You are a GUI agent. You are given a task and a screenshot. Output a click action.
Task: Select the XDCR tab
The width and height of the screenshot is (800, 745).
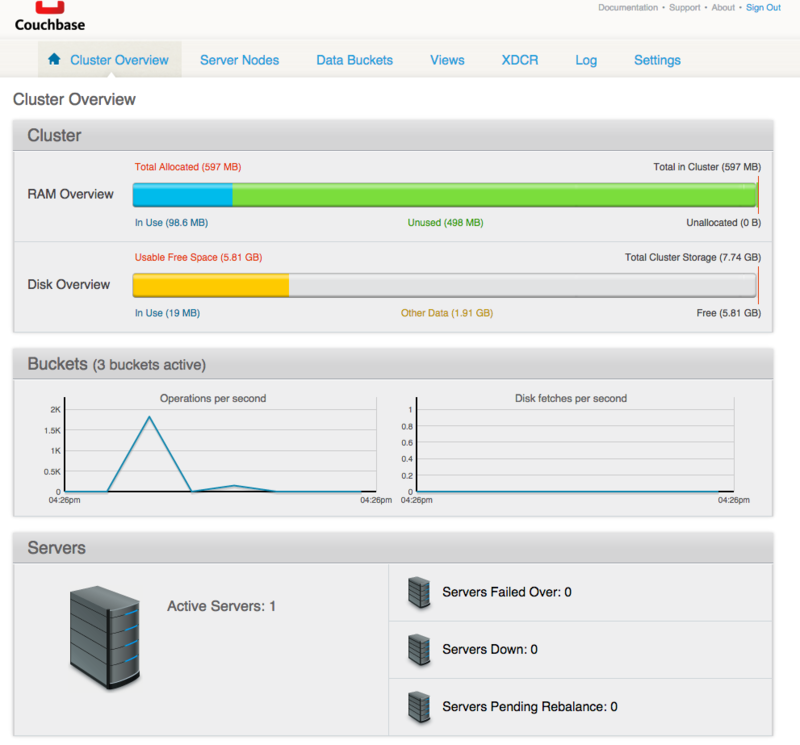[519, 60]
